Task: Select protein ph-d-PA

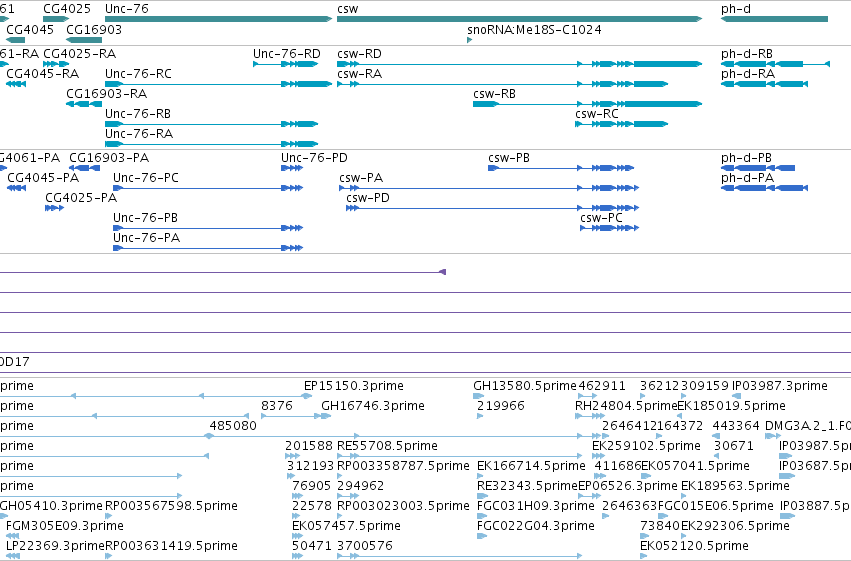Action: pos(764,188)
